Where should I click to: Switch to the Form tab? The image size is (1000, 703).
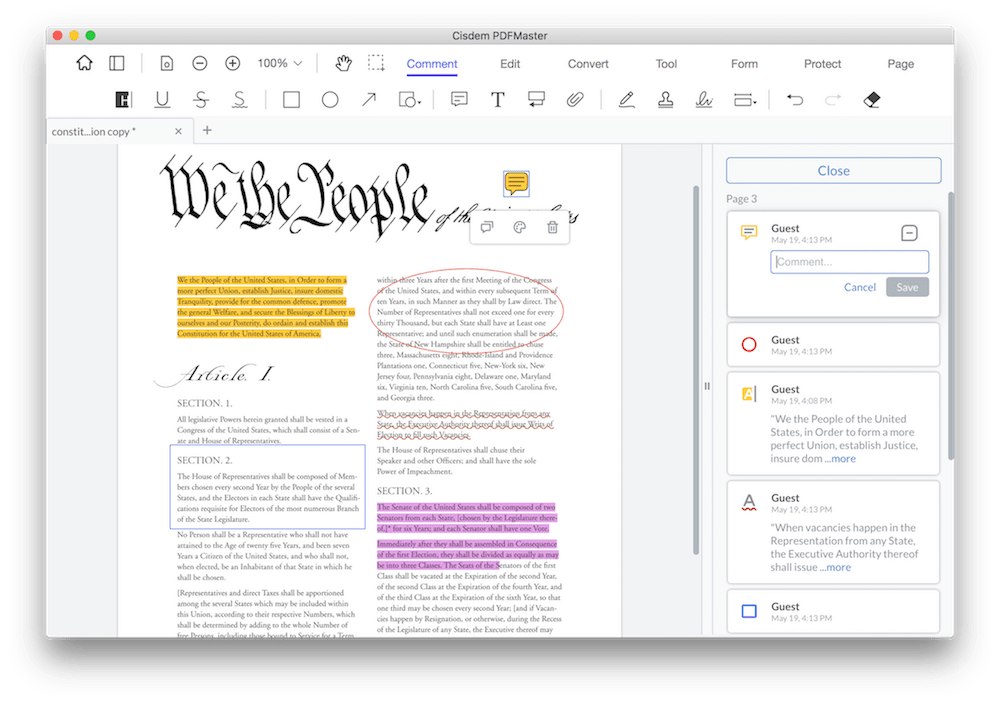(744, 64)
